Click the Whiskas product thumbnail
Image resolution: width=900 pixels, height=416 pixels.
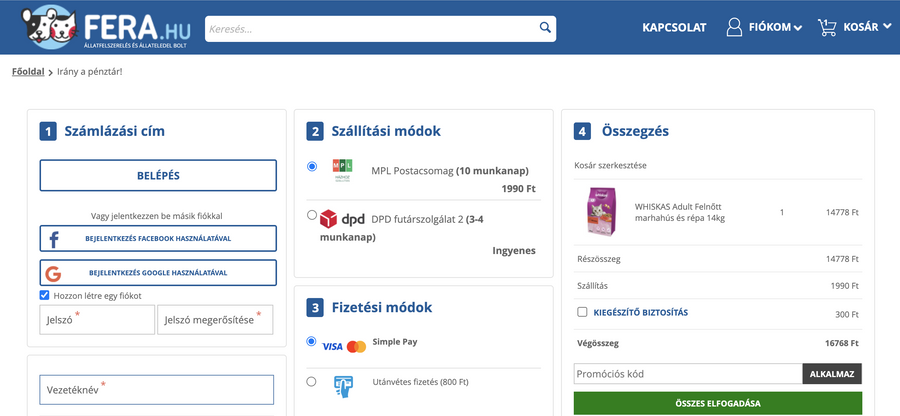point(600,212)
